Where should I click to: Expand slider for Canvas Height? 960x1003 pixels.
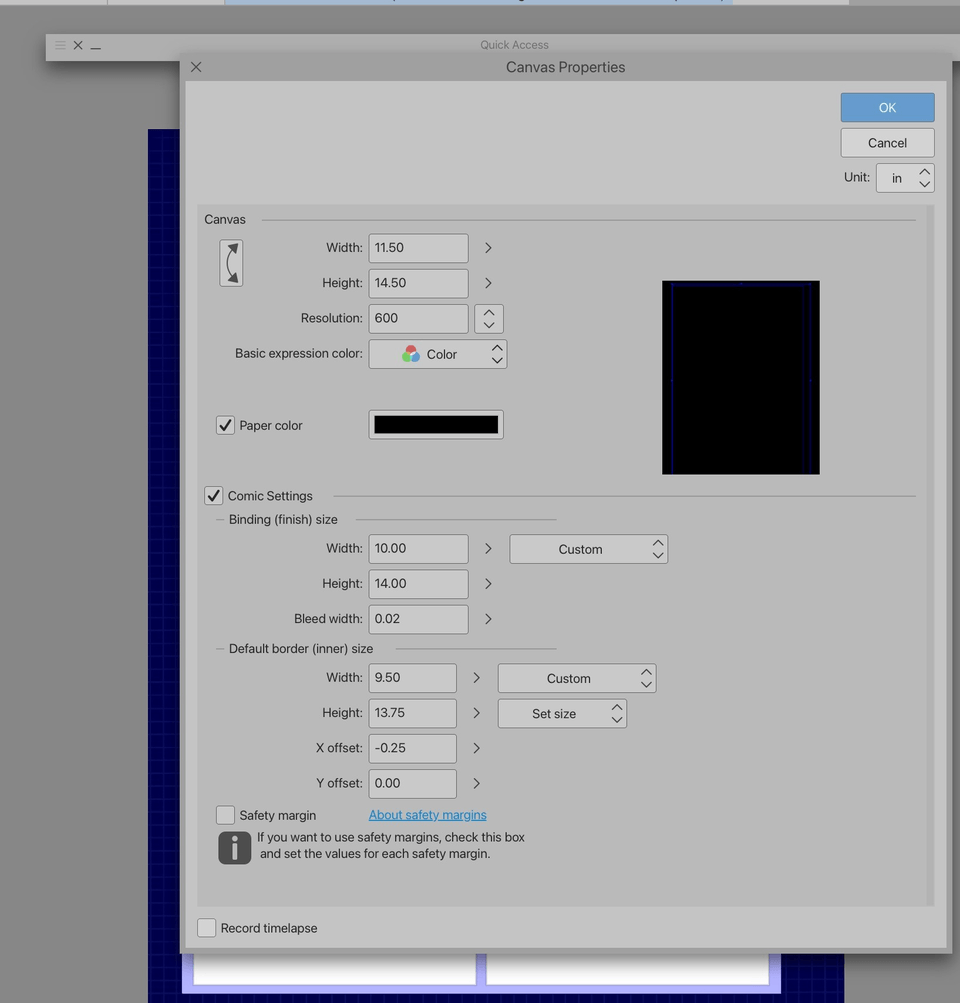pyautogui.click(x=488, y=283)
